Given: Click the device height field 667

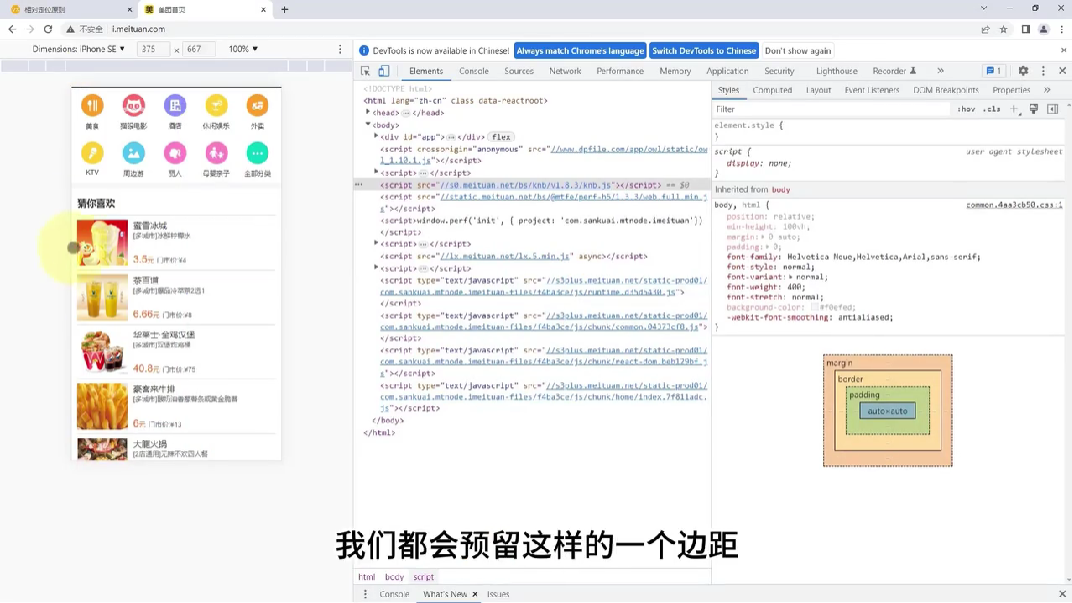Looking at the screenshot, I should [x=198, y=49].
